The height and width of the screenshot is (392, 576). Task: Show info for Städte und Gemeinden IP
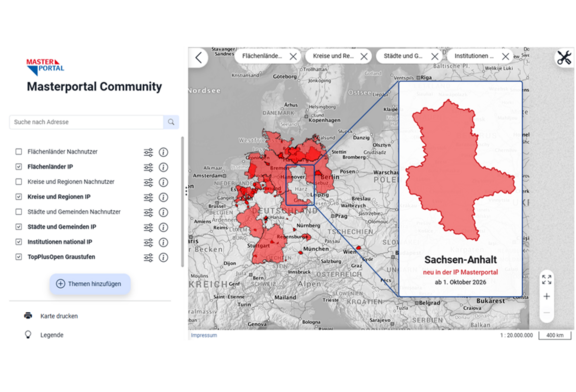click(163, 227)
